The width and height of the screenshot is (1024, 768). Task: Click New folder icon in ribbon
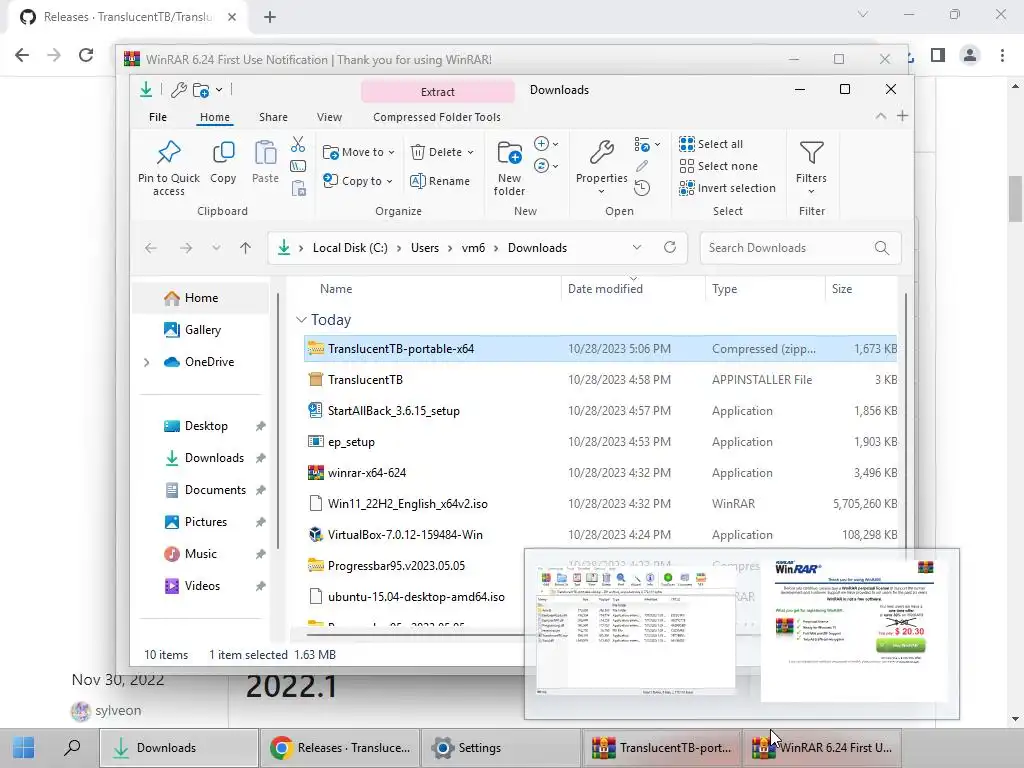(509, 153)
